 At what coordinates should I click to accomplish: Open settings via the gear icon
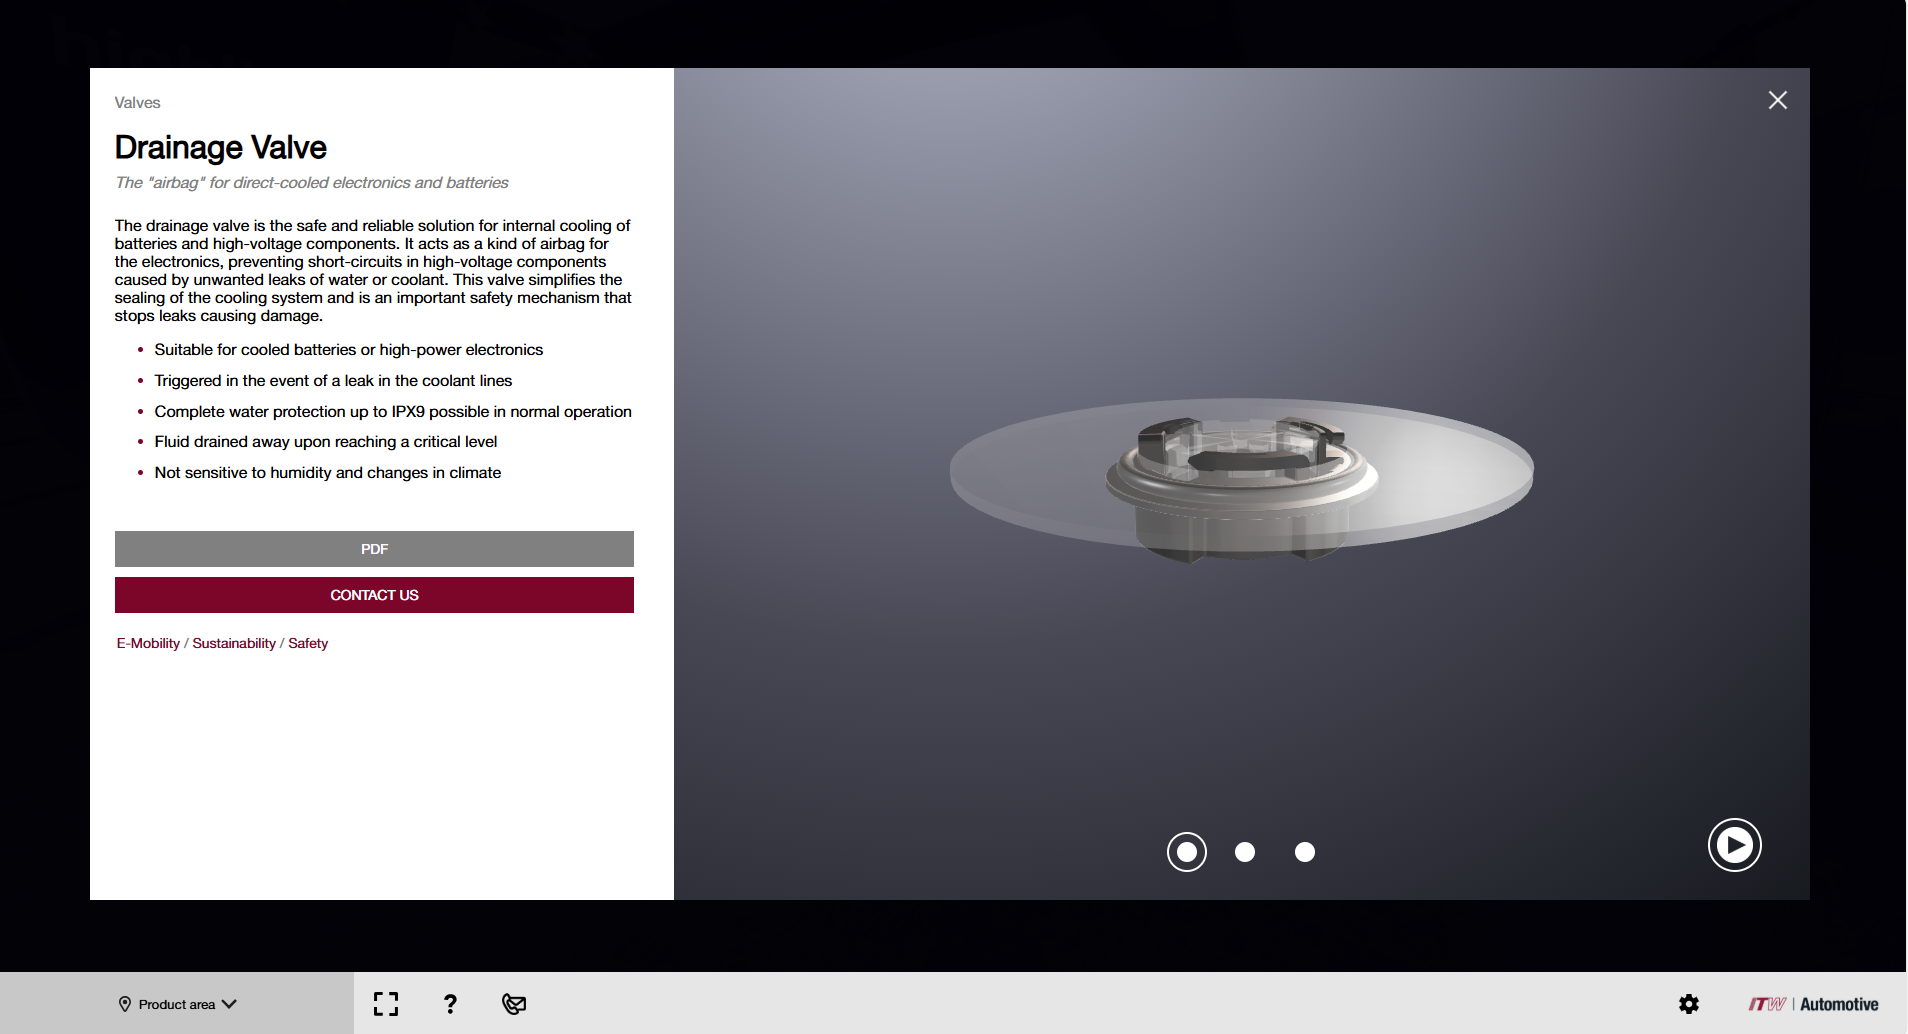[x=1688, y=1004]
